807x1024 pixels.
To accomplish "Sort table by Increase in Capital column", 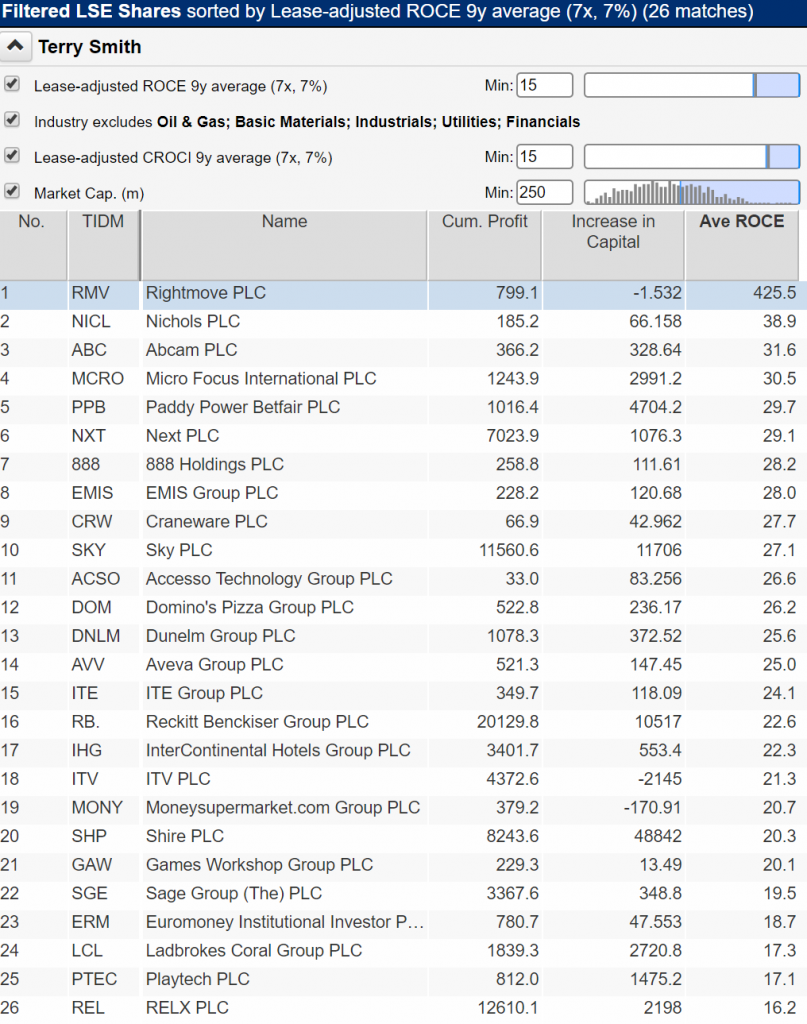I will [613, 246].
